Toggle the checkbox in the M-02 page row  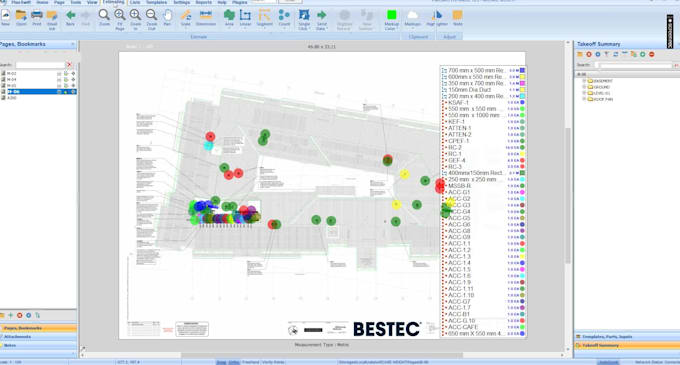pos(59,74)
